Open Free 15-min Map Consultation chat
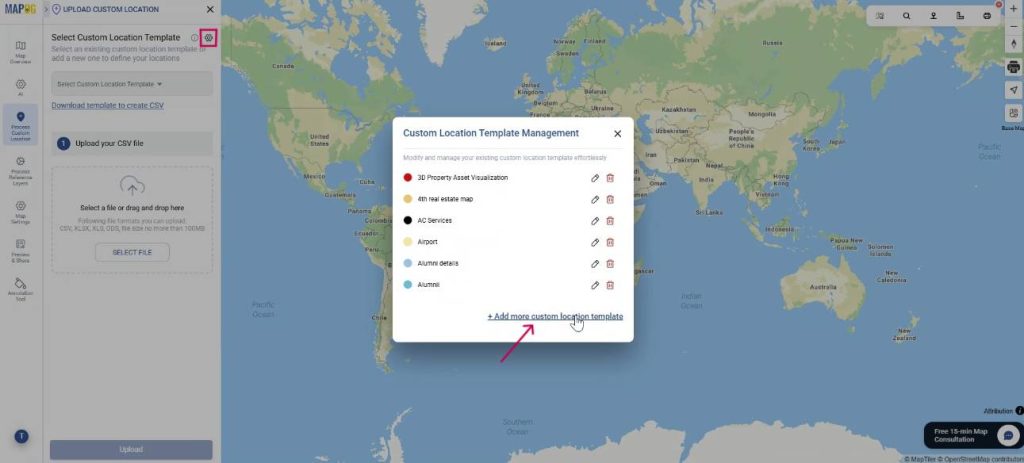Screen dimensions: 1024x463 click(973, 435)
